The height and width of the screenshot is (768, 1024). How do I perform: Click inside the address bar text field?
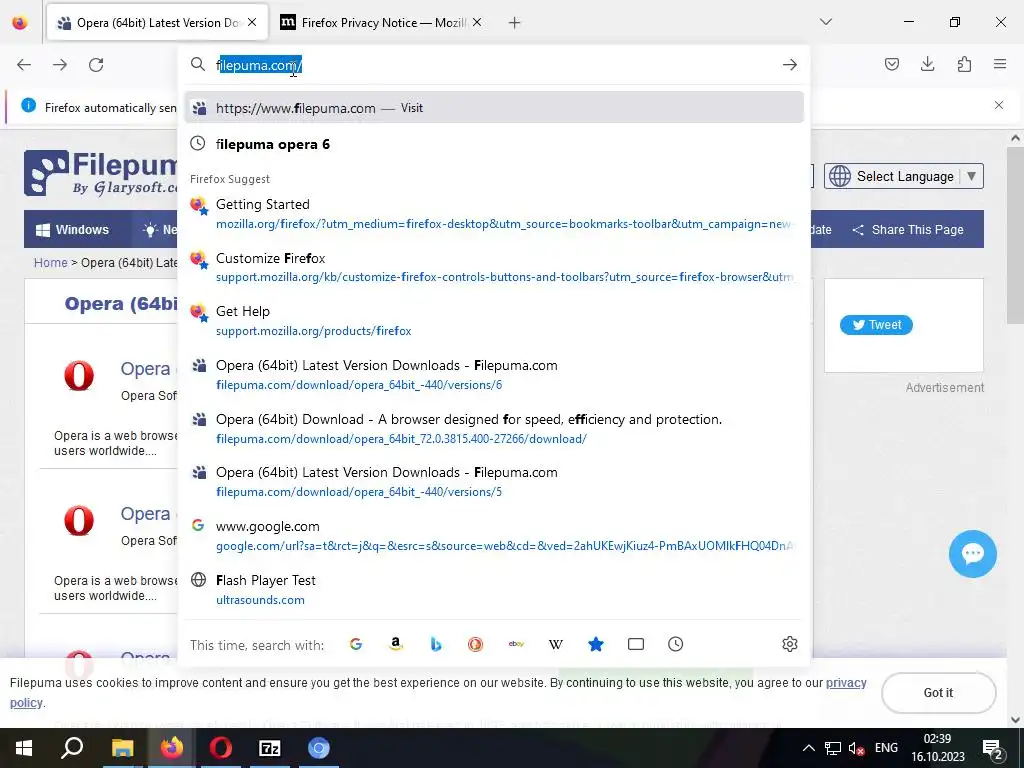click(493, 65)
